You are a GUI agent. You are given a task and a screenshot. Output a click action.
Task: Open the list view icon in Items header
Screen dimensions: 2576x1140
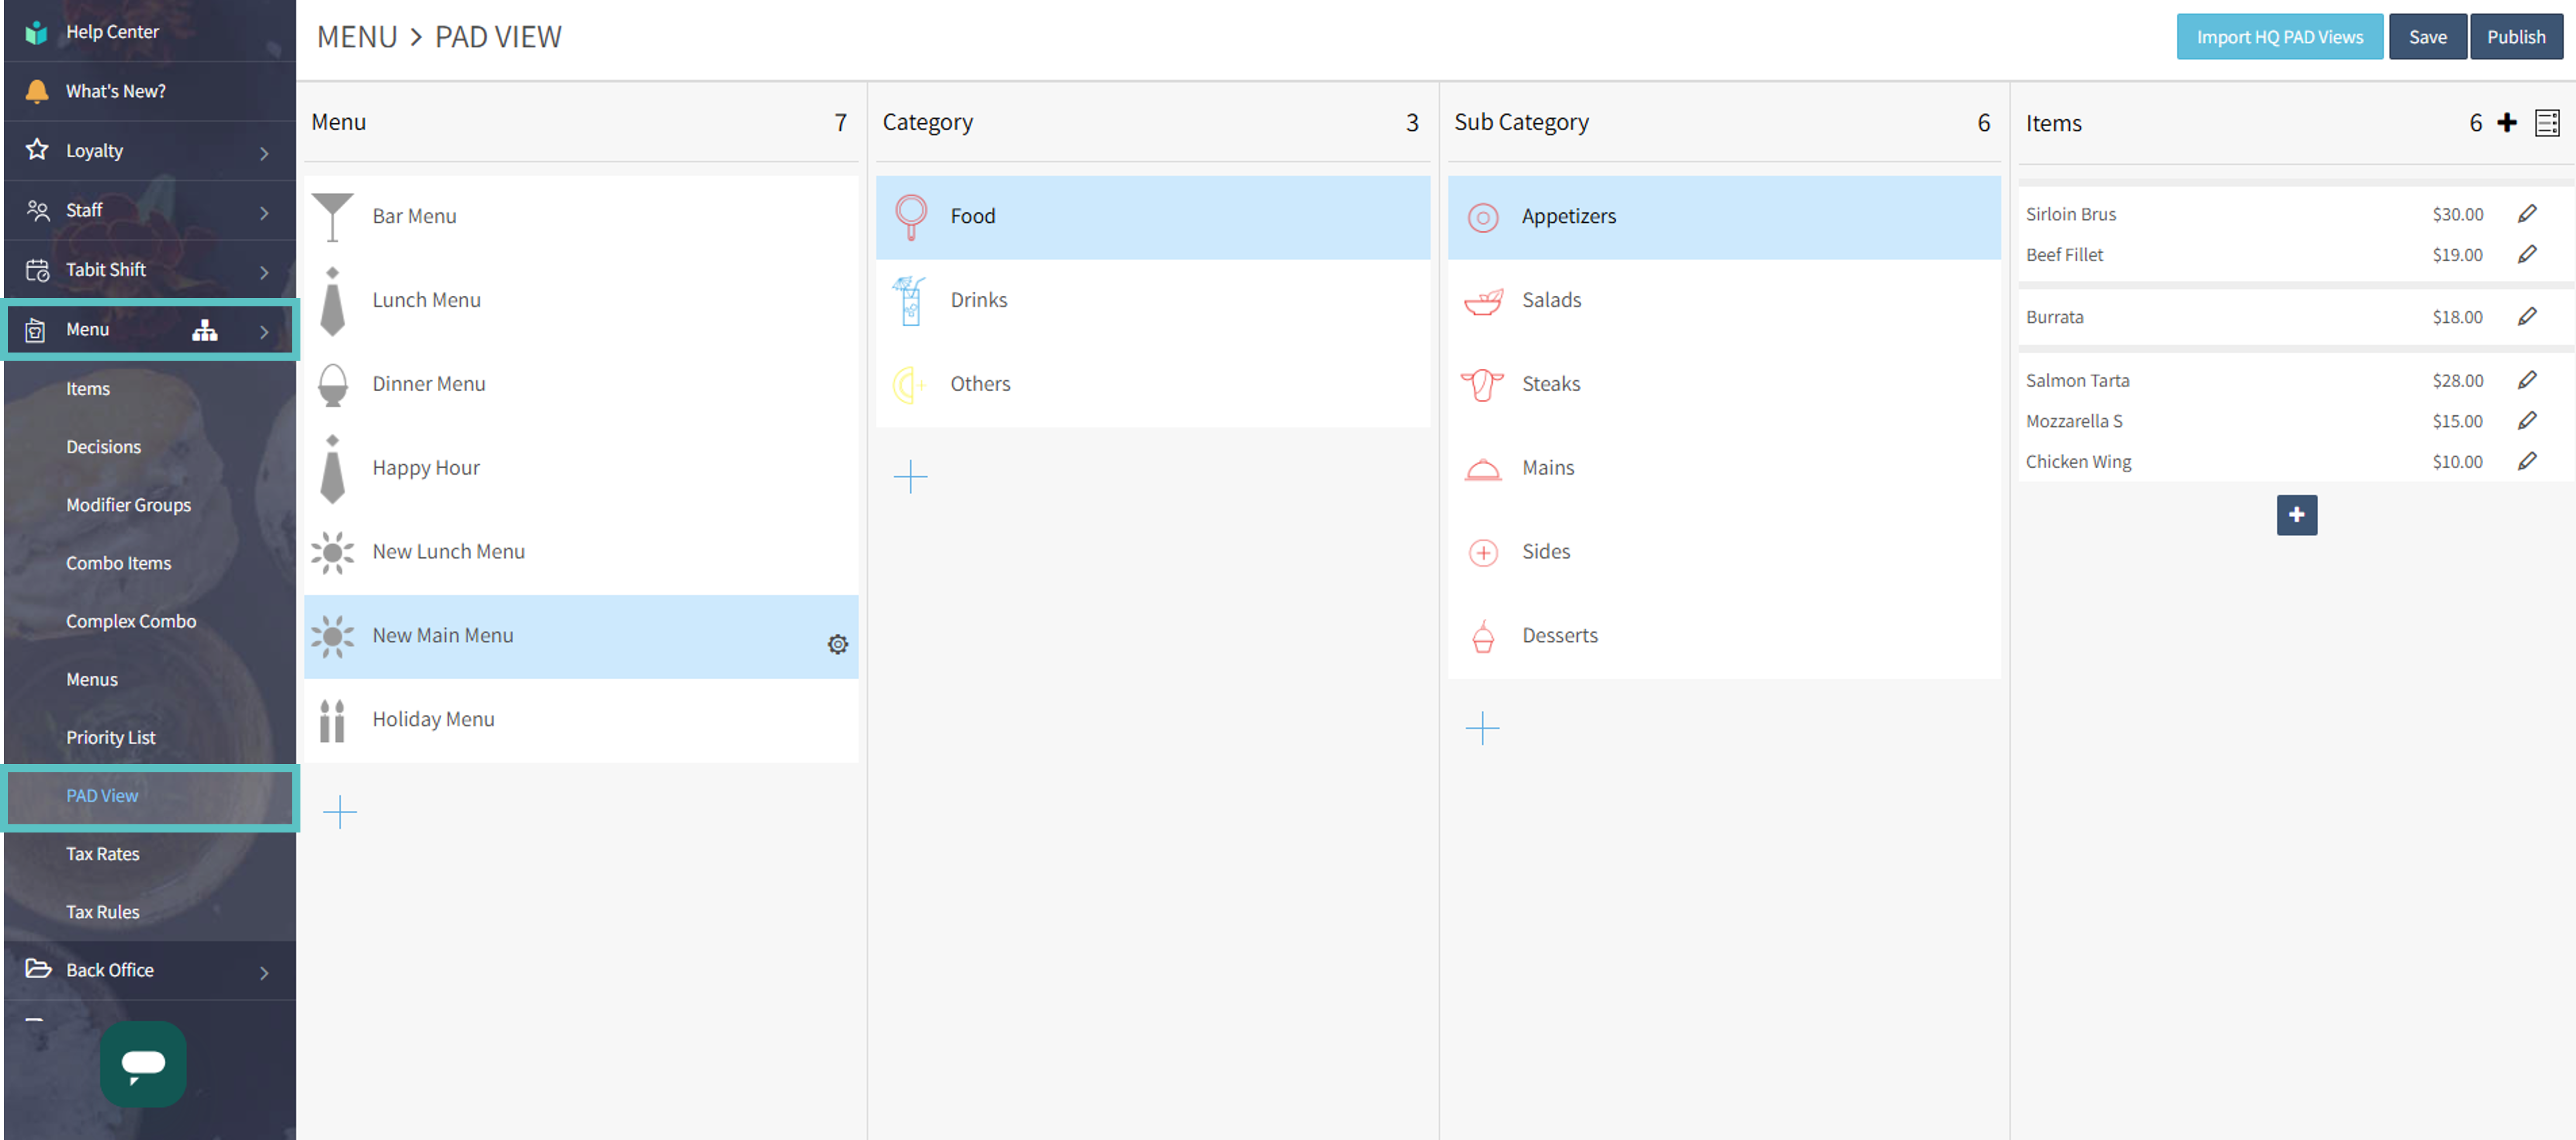pyautogui.click(x=2546, y=123)
